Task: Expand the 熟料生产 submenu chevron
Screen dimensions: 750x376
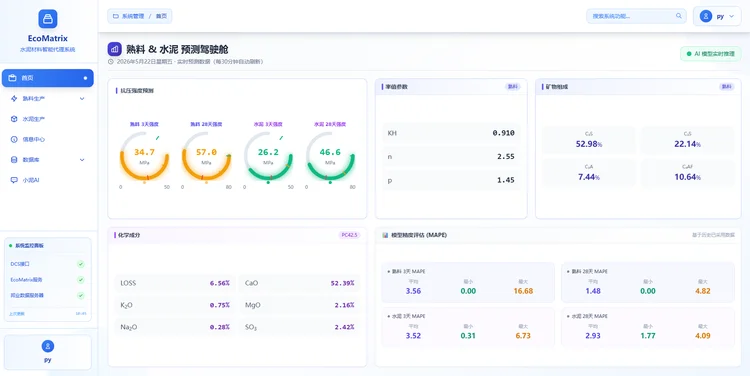Action: 82,99
